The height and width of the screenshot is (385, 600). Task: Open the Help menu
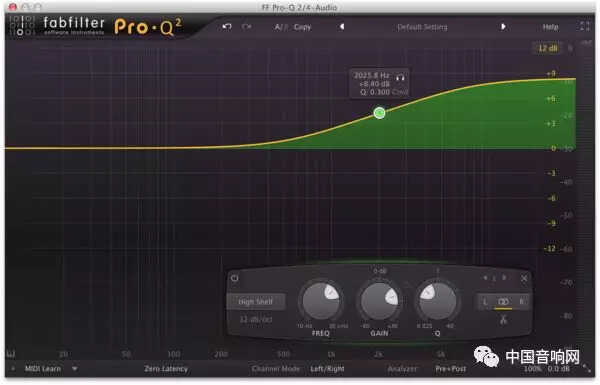tap(550, 27)
